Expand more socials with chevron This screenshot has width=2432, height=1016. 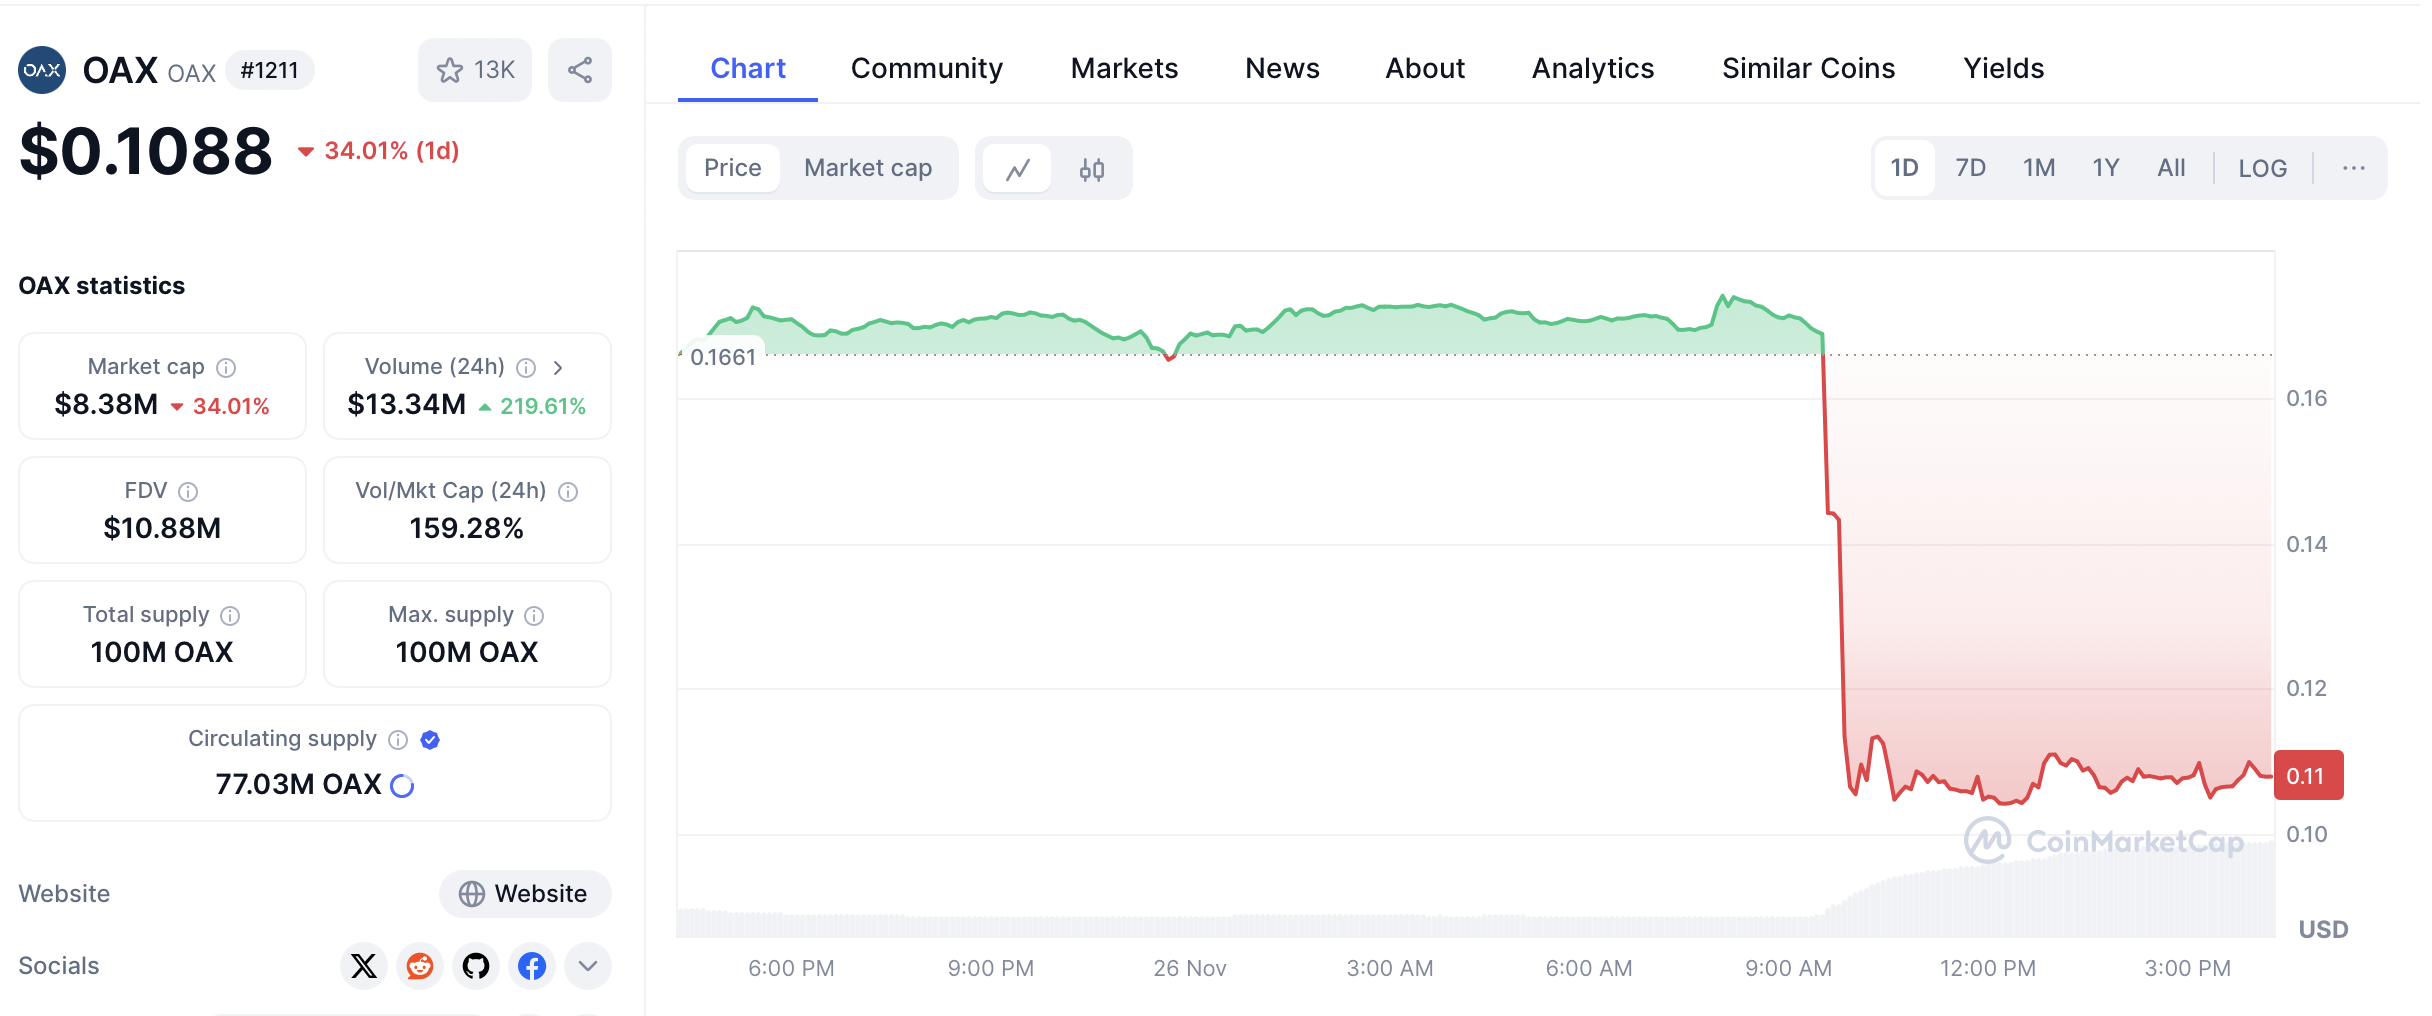click(x=588, y=966)
